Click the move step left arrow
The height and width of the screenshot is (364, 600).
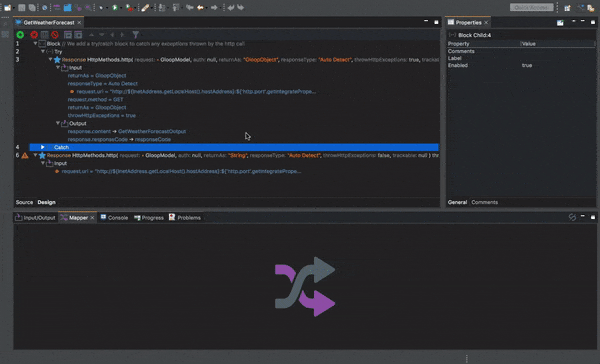coord(112,35)
